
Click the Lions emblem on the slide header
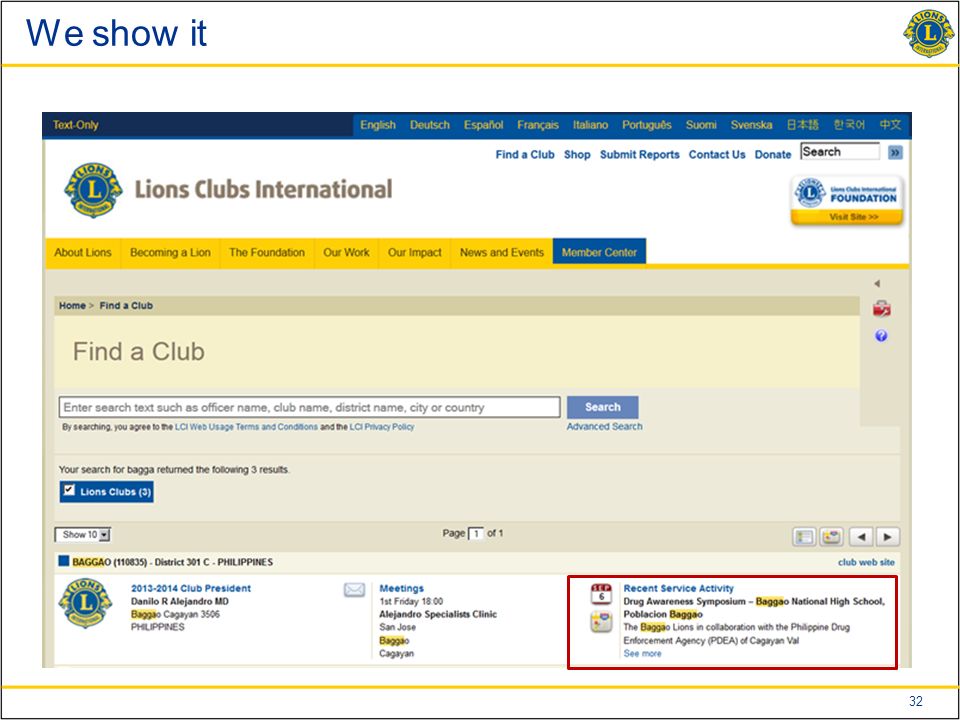click(x=929, y=33)
